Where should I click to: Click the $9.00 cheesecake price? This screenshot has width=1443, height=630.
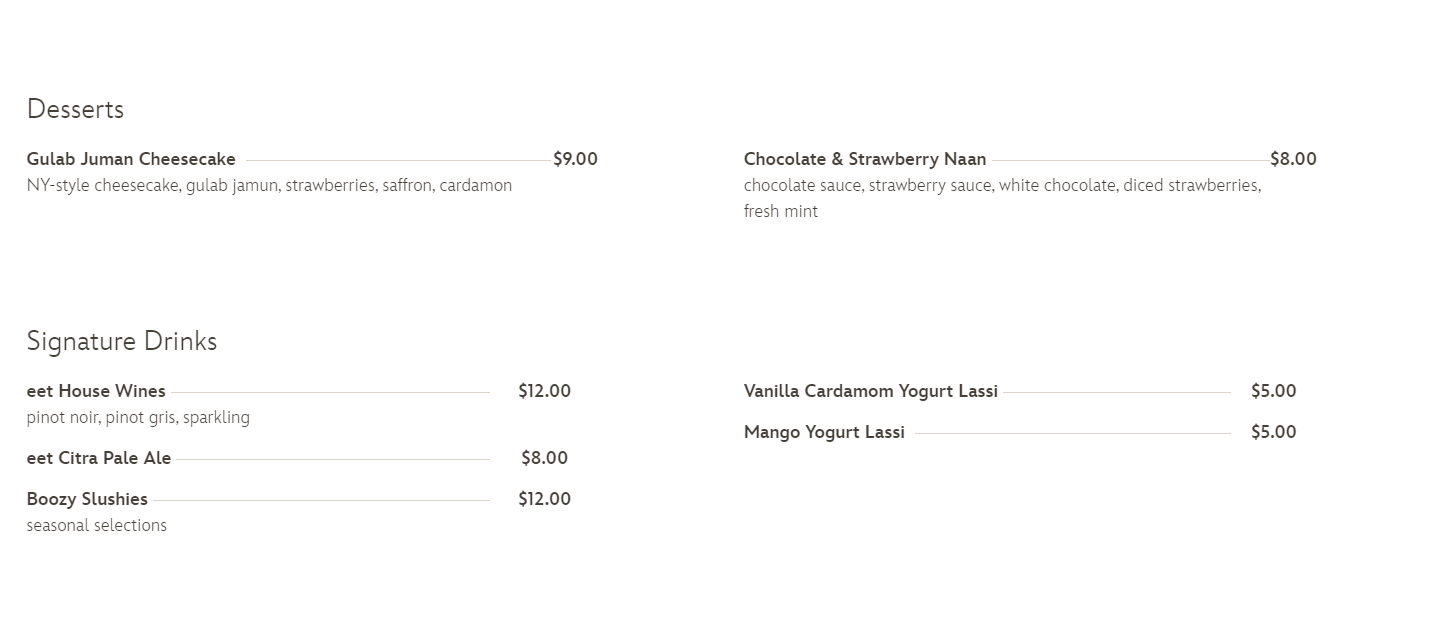point(575,159)
